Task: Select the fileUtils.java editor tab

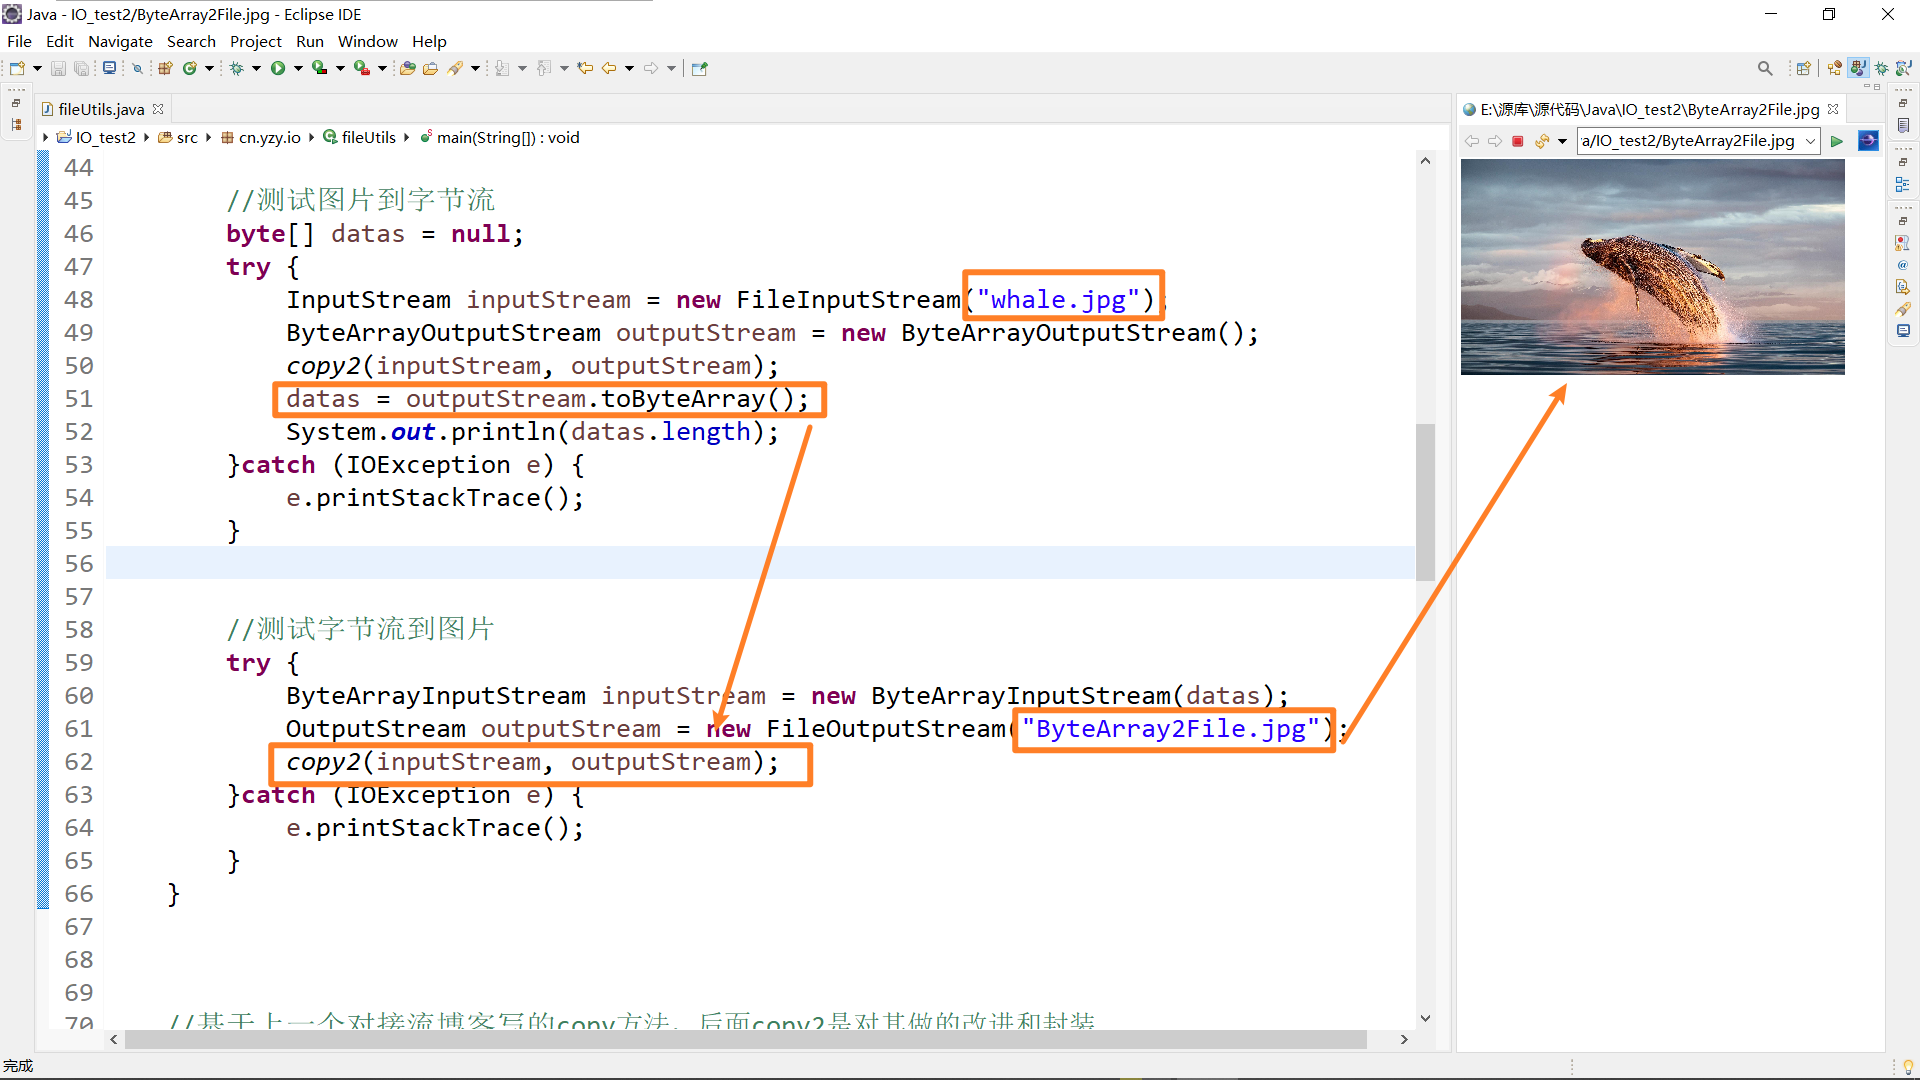Action: [100, 109]
